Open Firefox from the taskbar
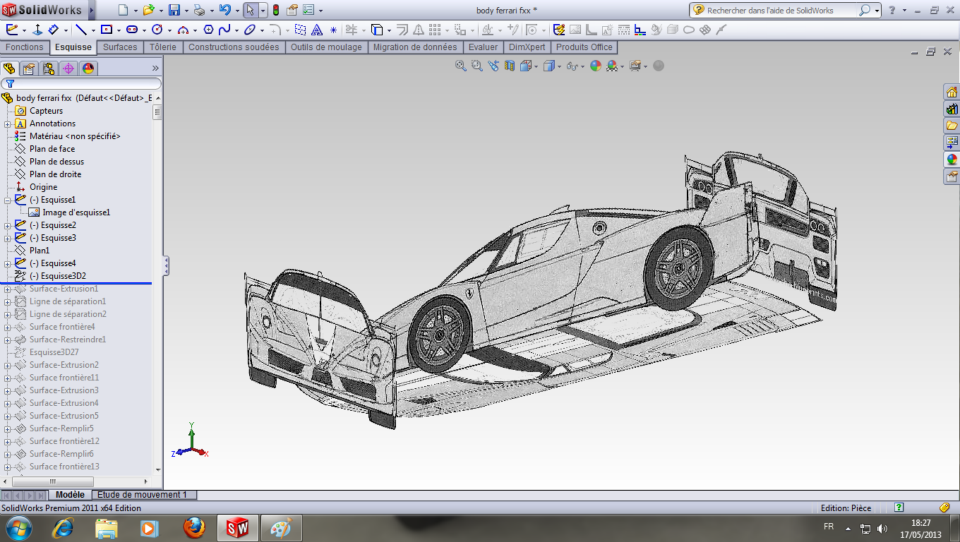Image resolution: width=960 pixels, height=542 pixels. [194, 527]
